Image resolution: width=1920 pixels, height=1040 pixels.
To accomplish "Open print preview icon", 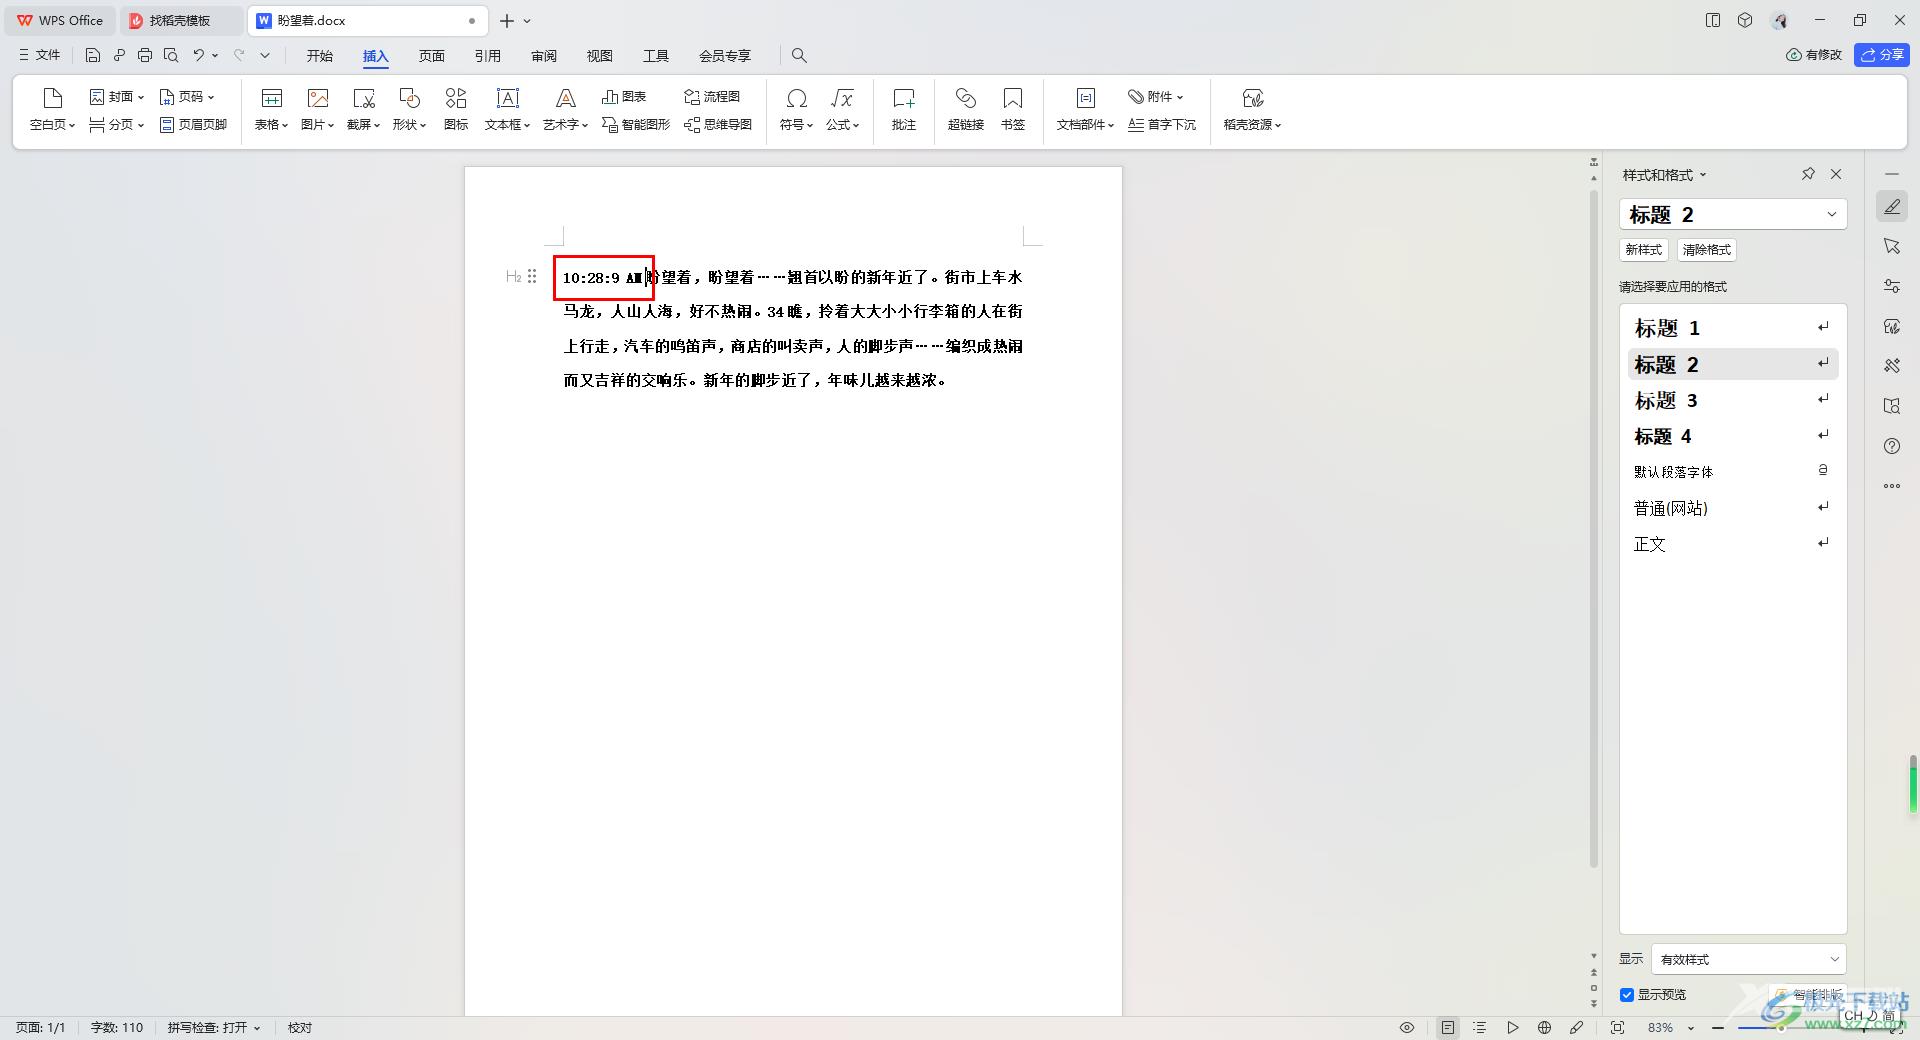I will 171,55.
